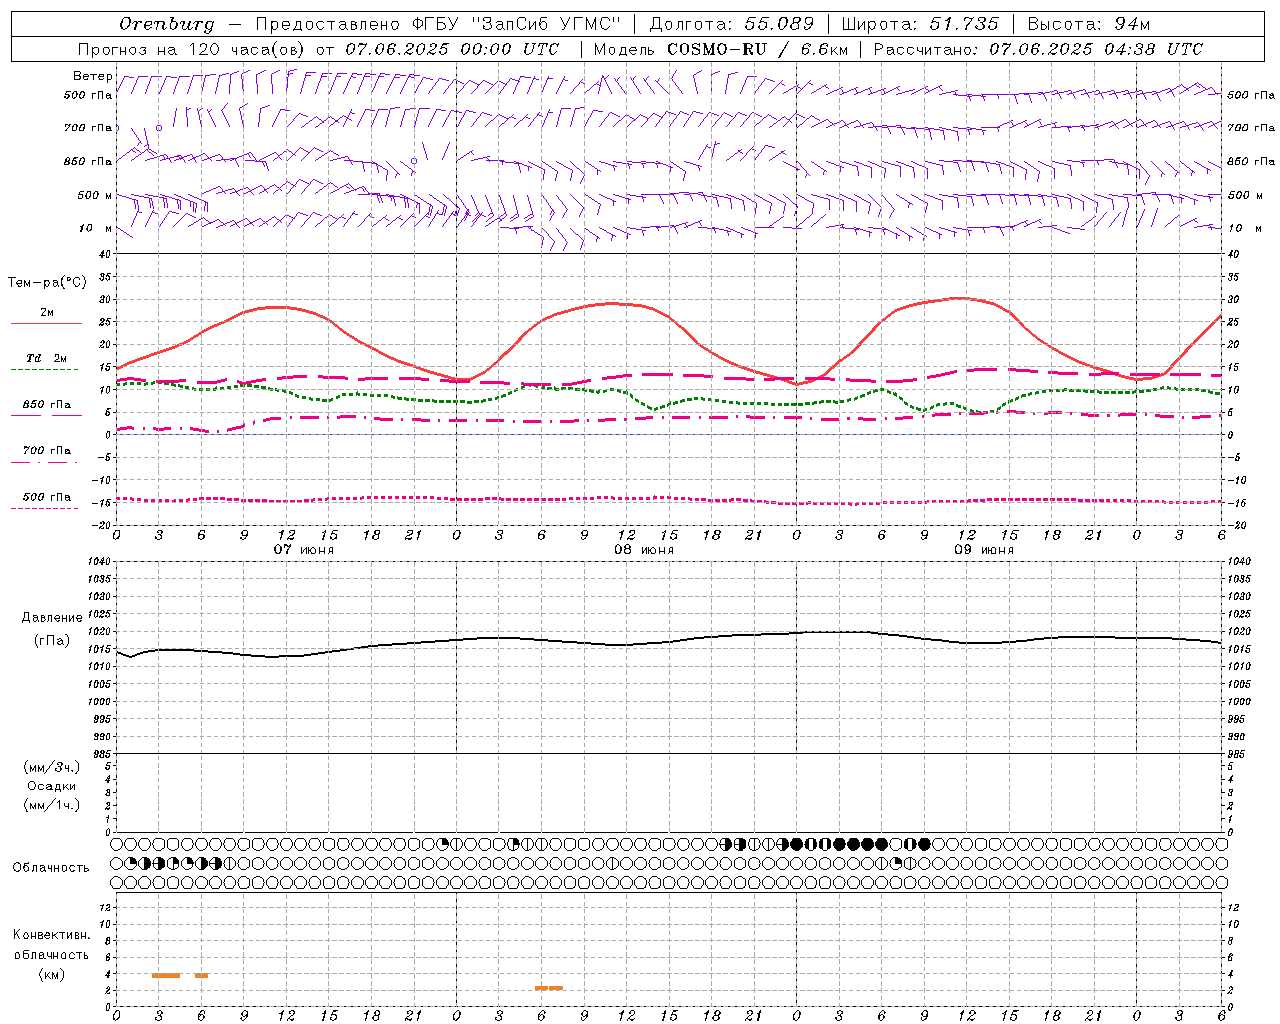This screenshot has height=1024, width=1280.
Task: Select the (гПа) unit label under Давление
Action: tap(51, 641)
